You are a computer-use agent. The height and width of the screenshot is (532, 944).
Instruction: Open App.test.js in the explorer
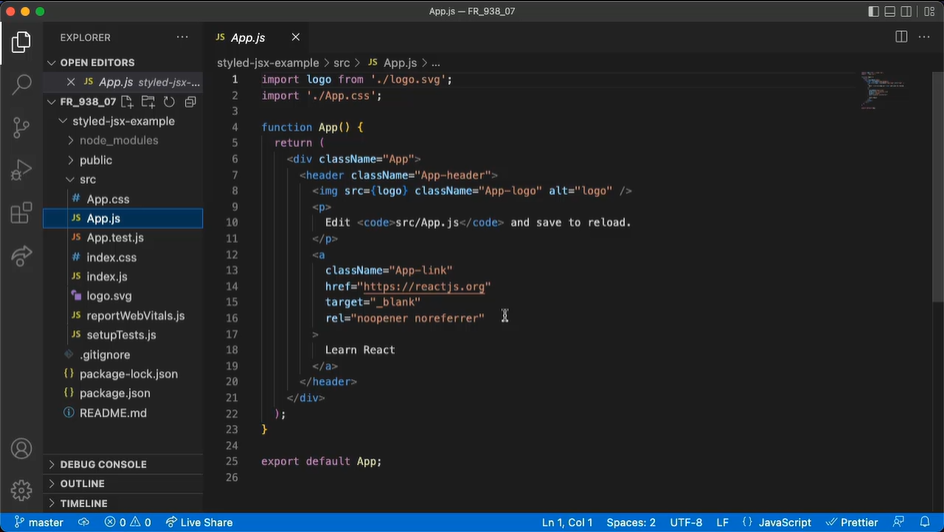pyautogui.click(x=123, y=238)
